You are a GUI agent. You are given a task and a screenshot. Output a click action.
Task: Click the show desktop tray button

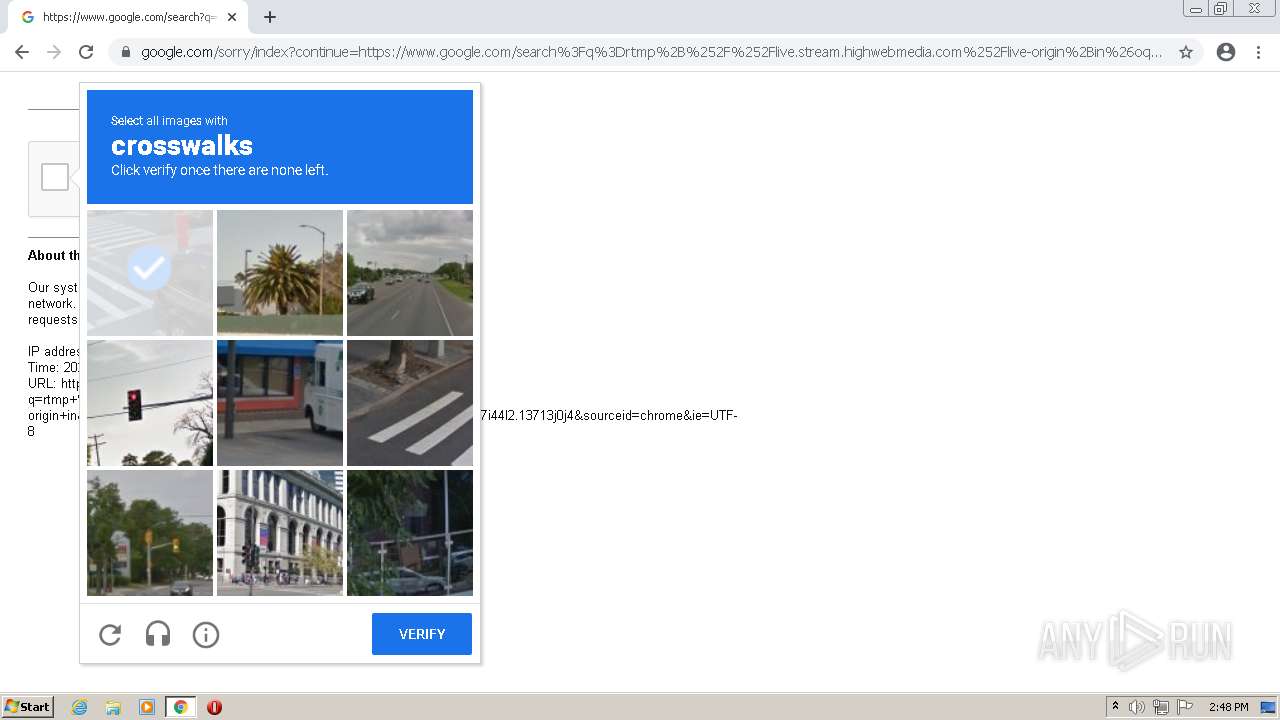[1268, 707]
